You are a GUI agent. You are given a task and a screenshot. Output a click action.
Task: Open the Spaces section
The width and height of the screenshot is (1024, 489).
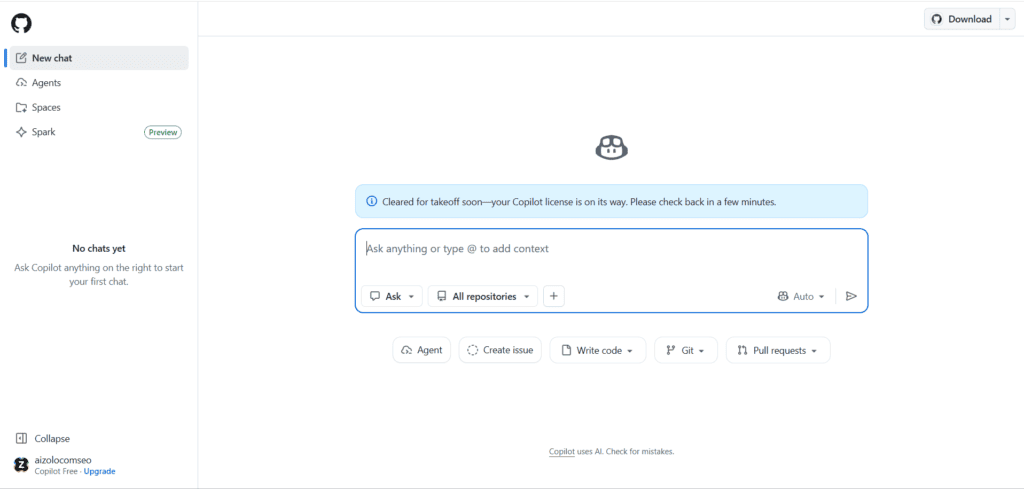[99, 107]
